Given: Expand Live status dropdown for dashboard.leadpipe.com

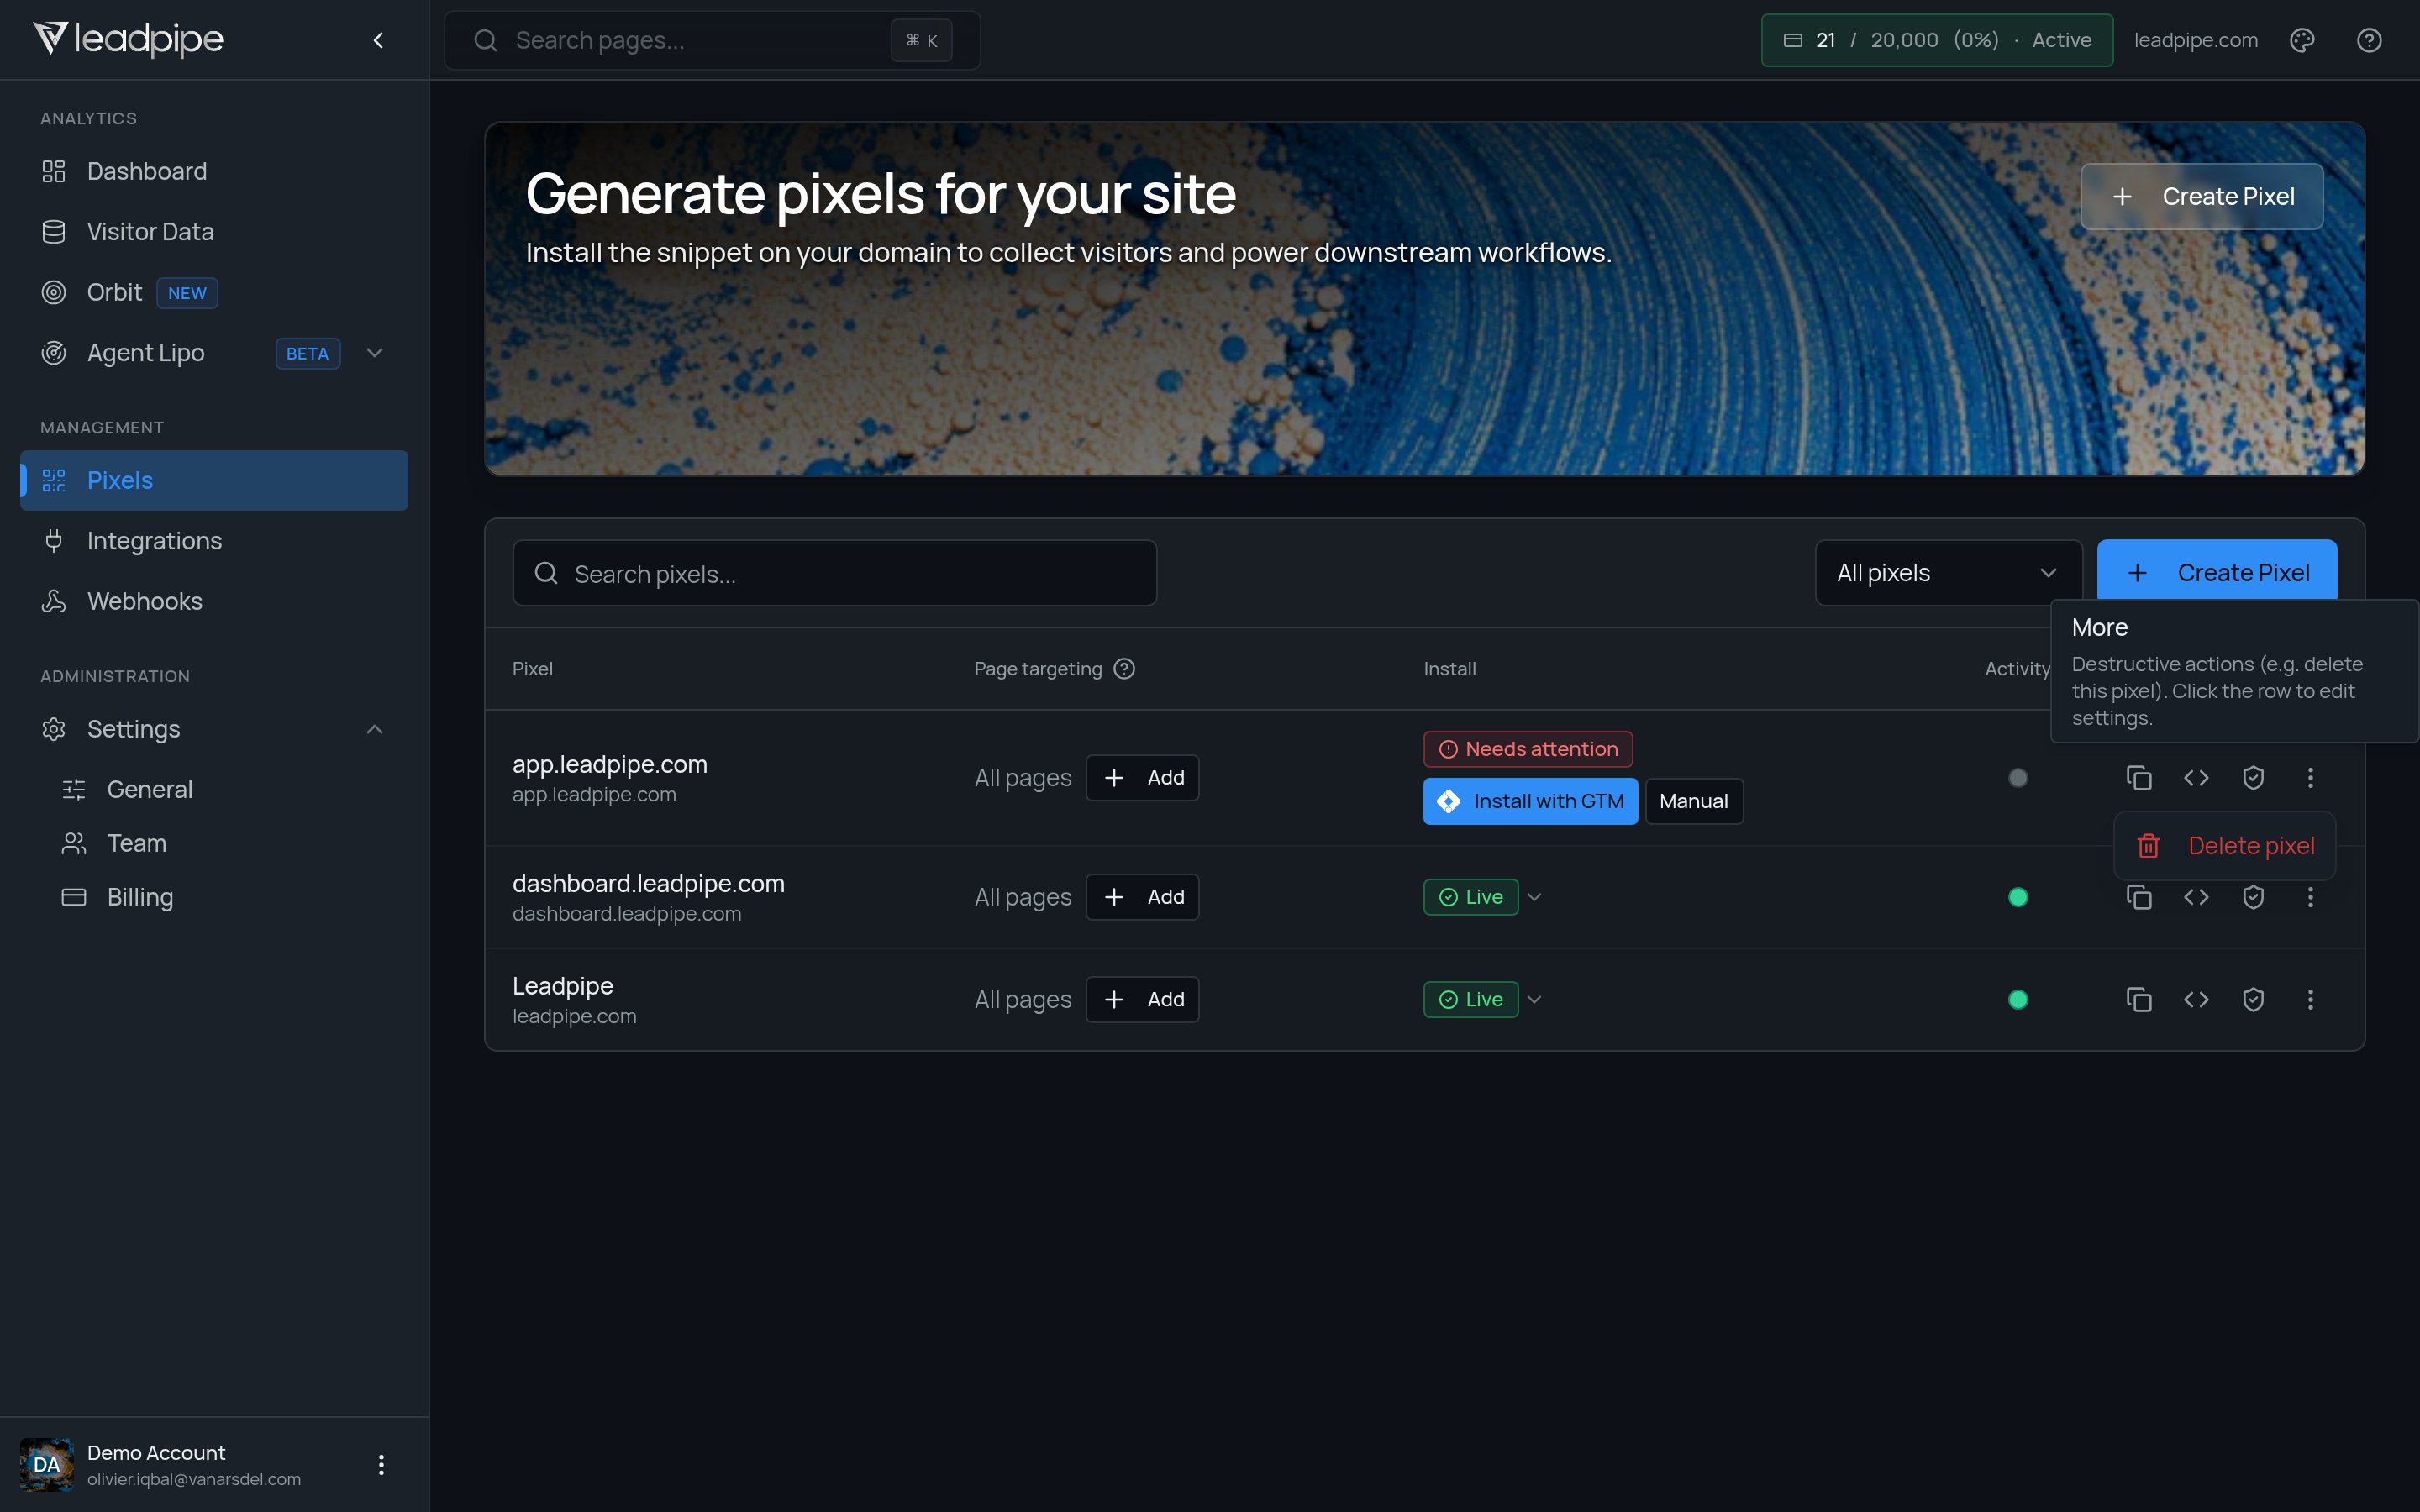Looking at the screenshot, I should point(1535,897).
